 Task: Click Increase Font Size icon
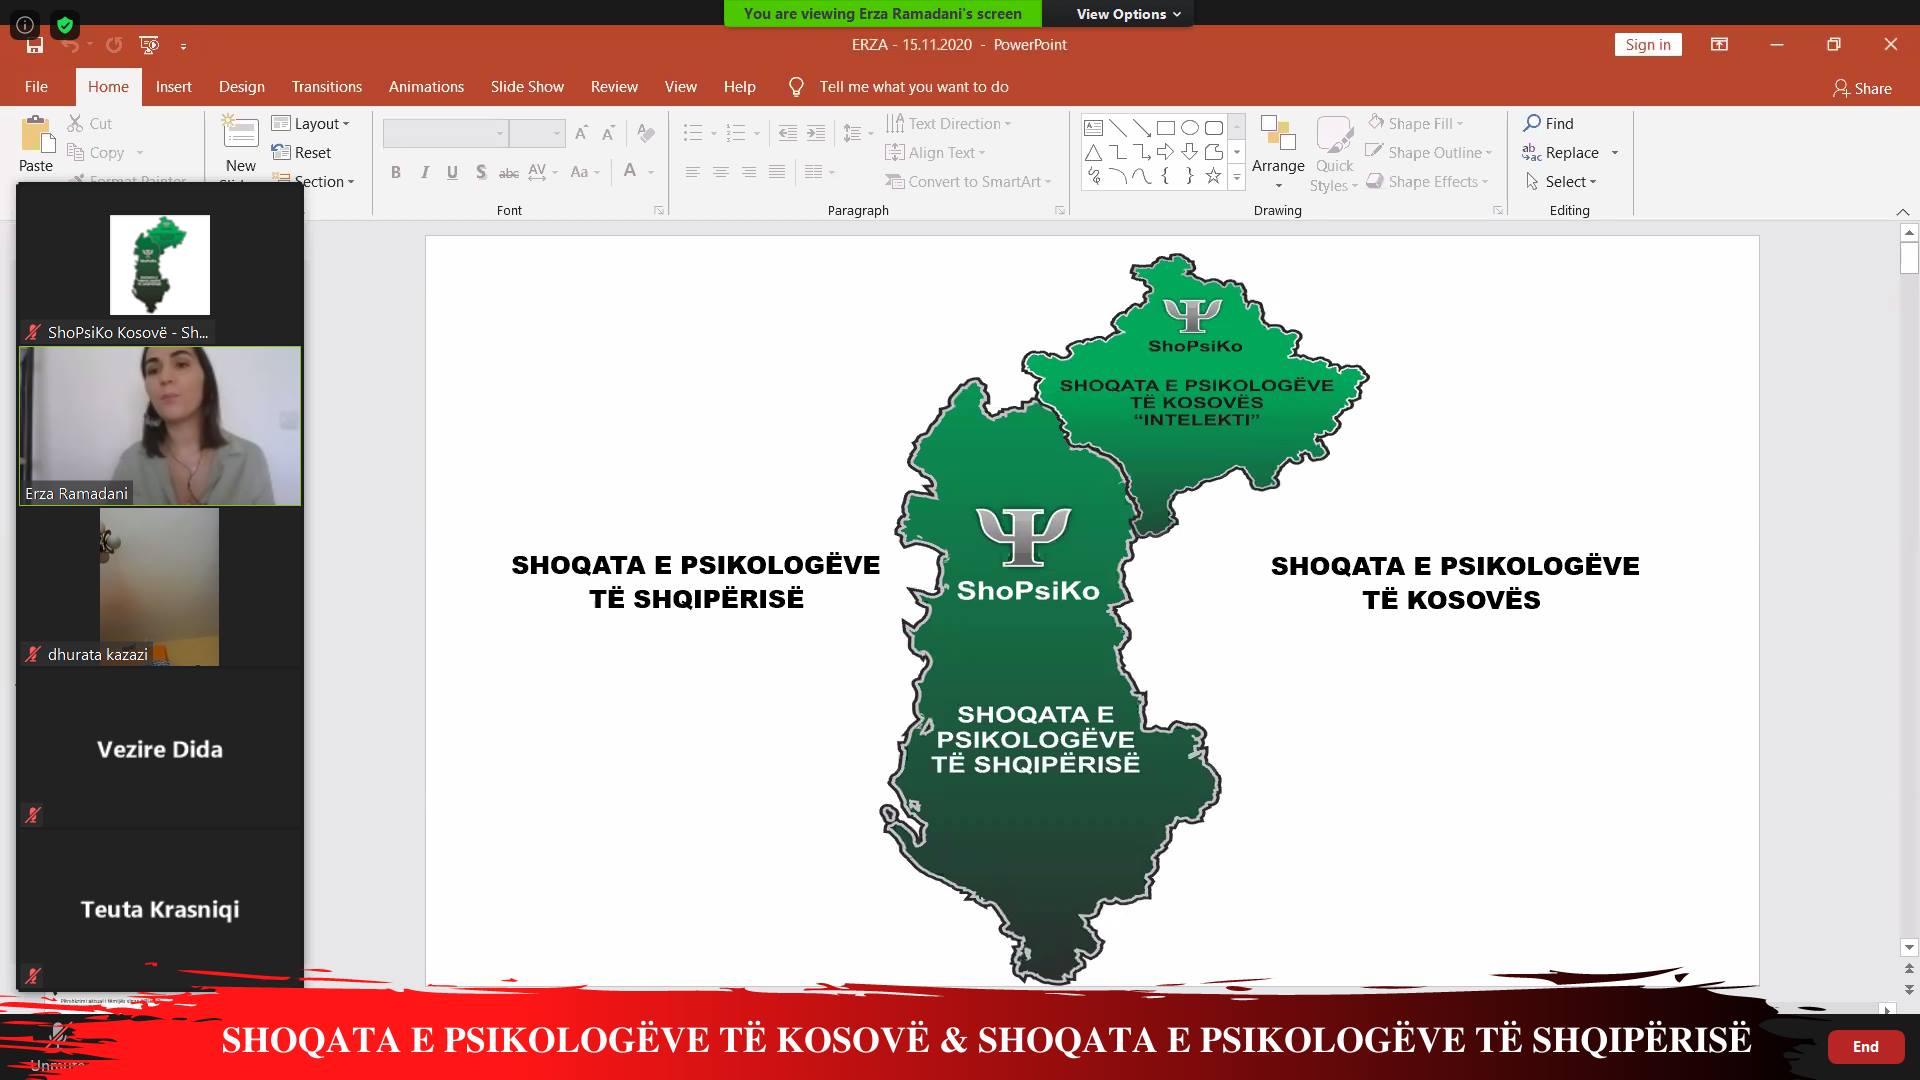coord(582,133)
